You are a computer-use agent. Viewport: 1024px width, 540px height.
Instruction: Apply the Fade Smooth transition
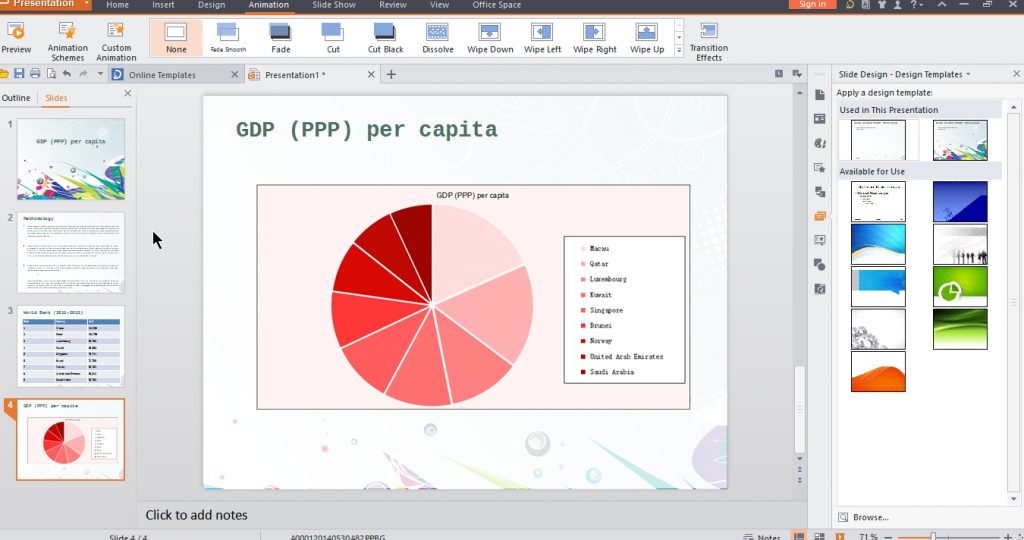pos(228,38)
